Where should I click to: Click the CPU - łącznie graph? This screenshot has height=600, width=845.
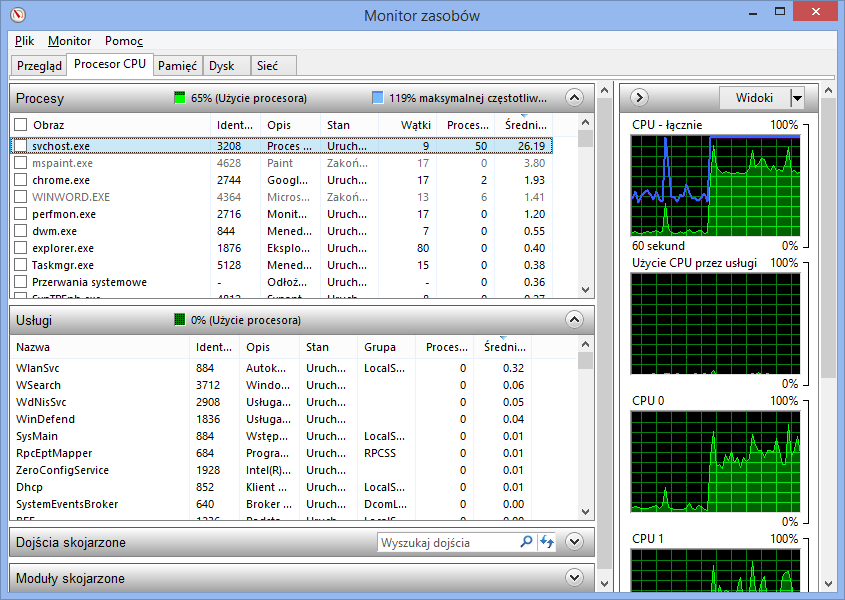(x=716, y=186)
